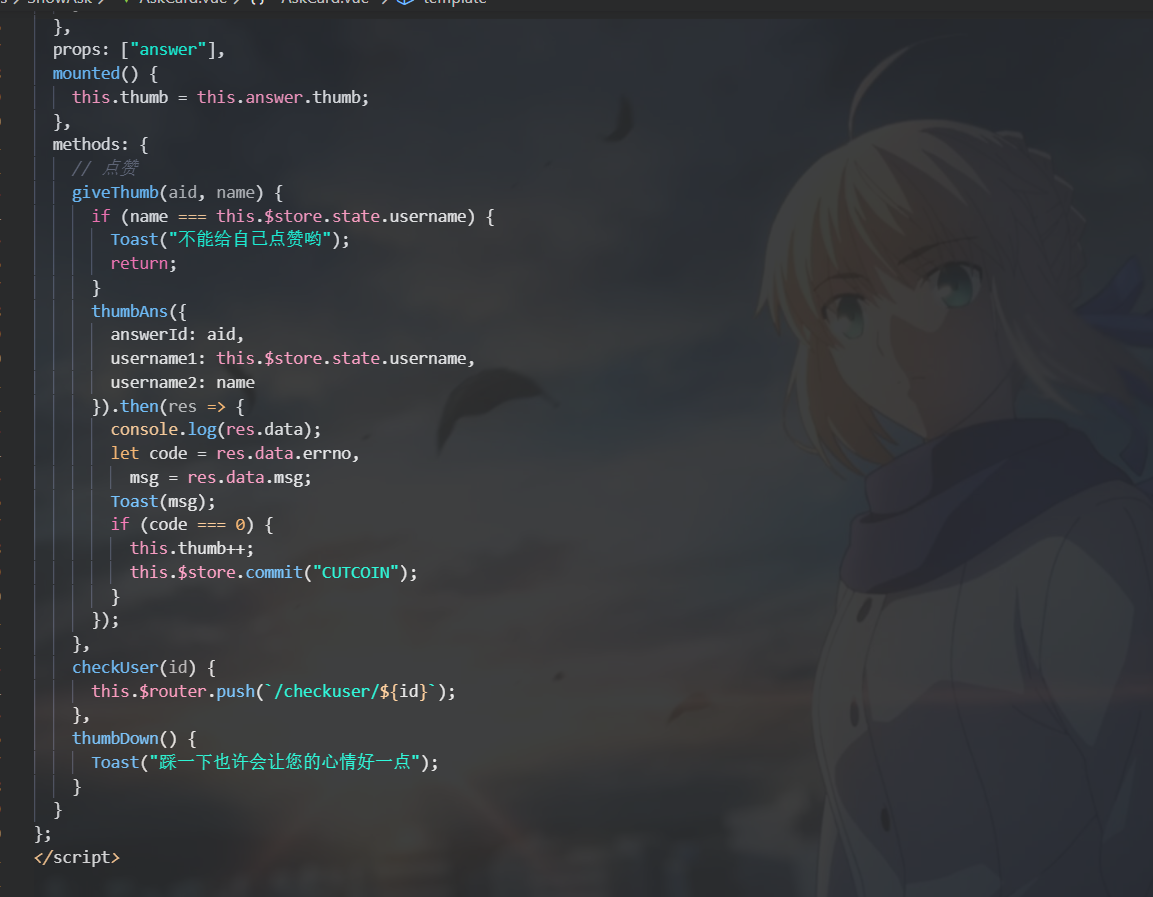Click the answerId: aid, line

pos(177,335)
